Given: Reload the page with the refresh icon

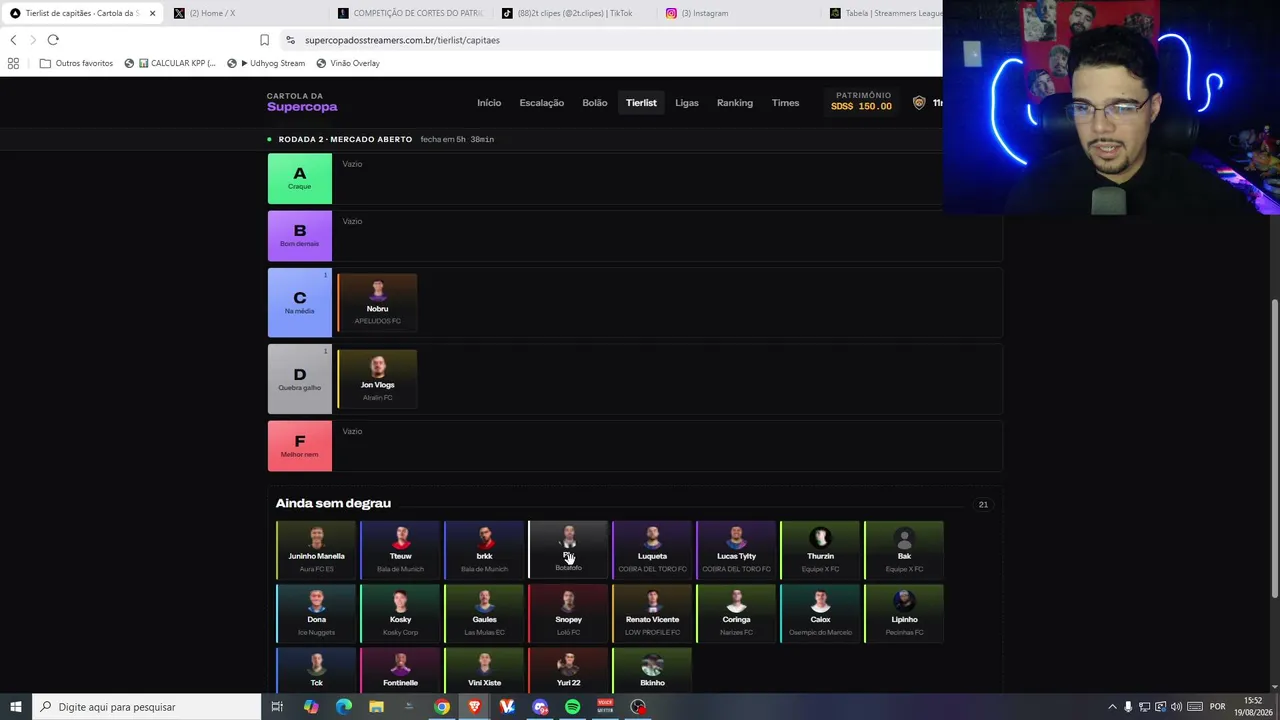Looking at the screenshot, I should [x=53, y=40].
